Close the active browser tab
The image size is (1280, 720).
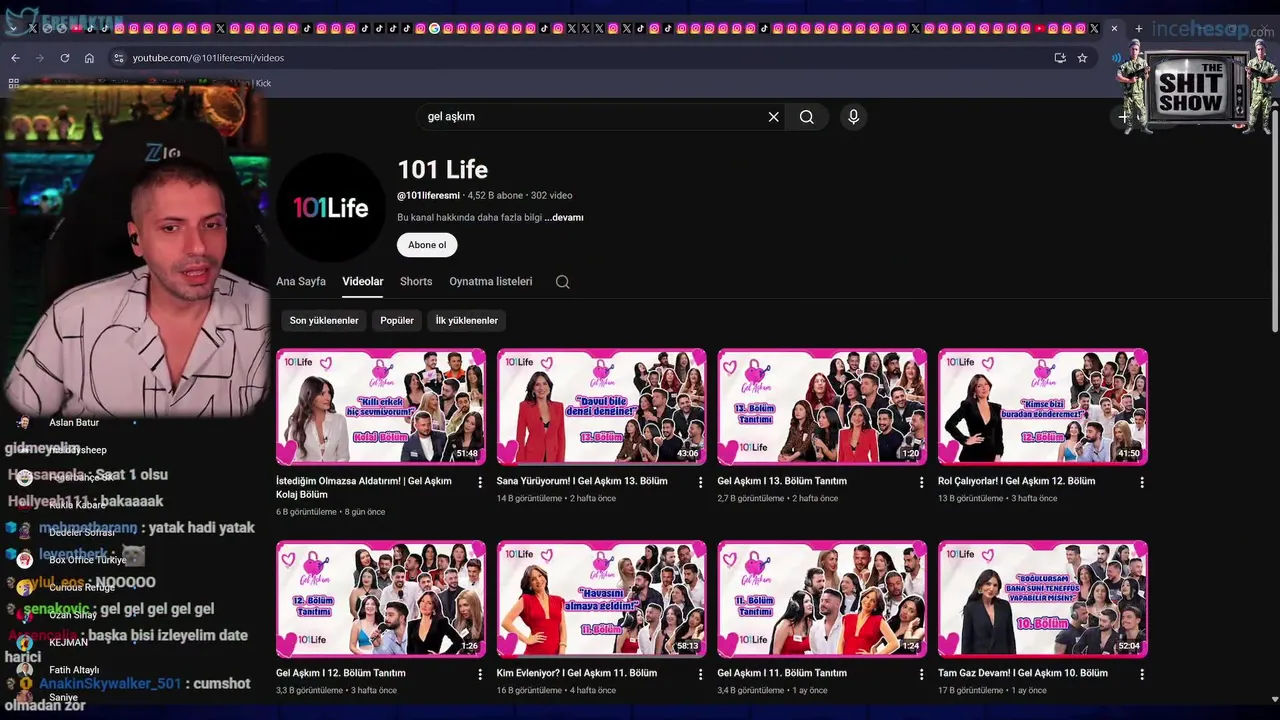tap(1114, 28)
